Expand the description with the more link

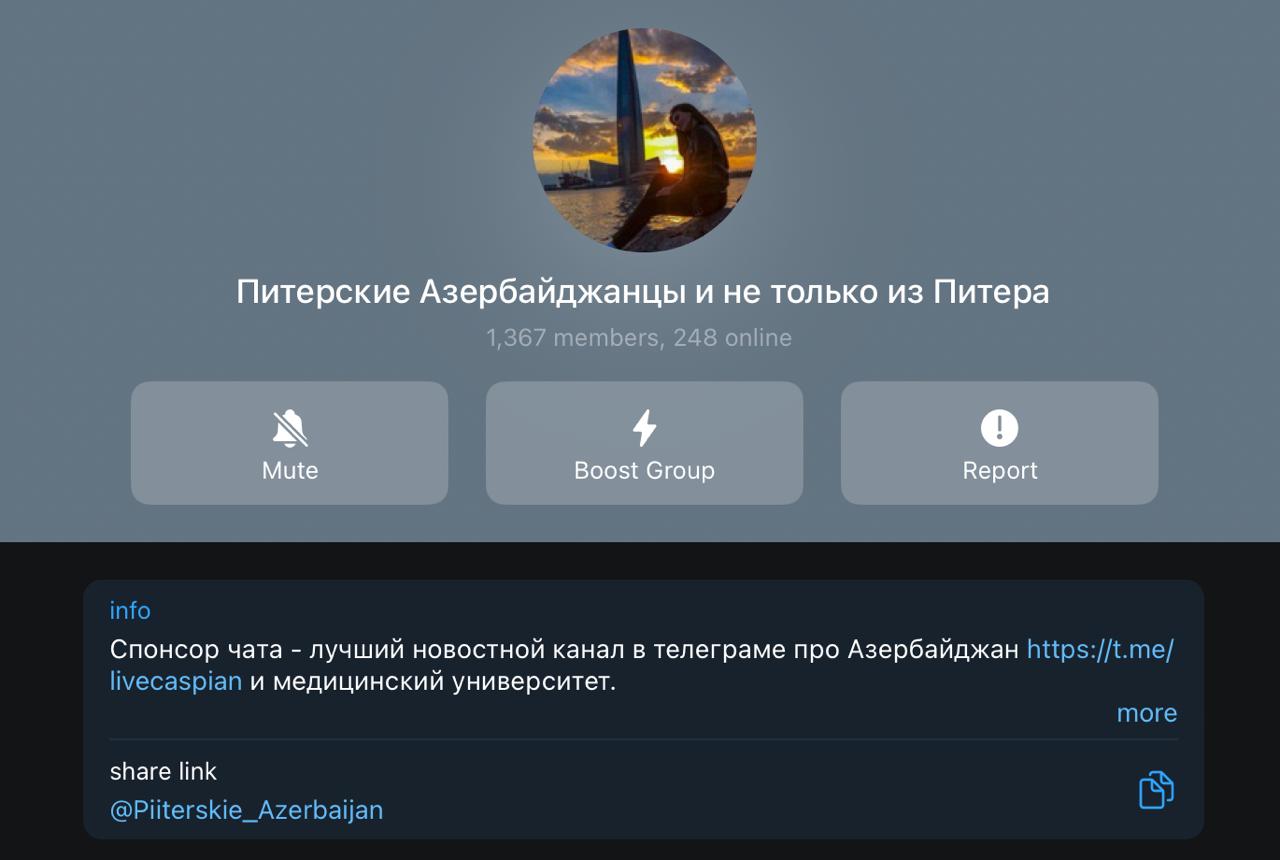click(1147, 713)
